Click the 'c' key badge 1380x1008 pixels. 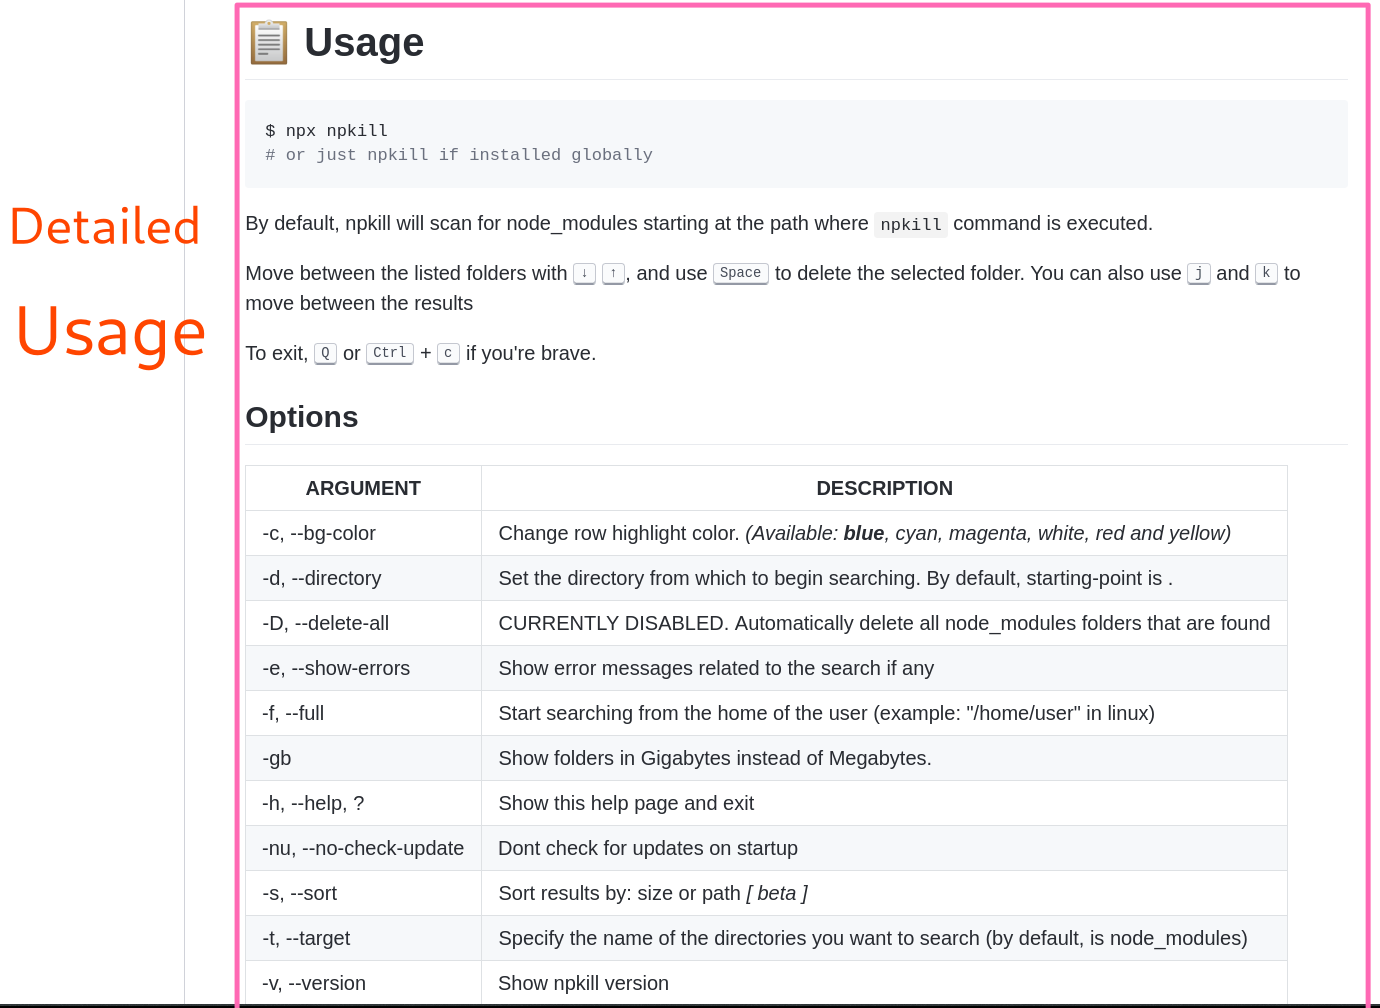click(x=448, y=353)
